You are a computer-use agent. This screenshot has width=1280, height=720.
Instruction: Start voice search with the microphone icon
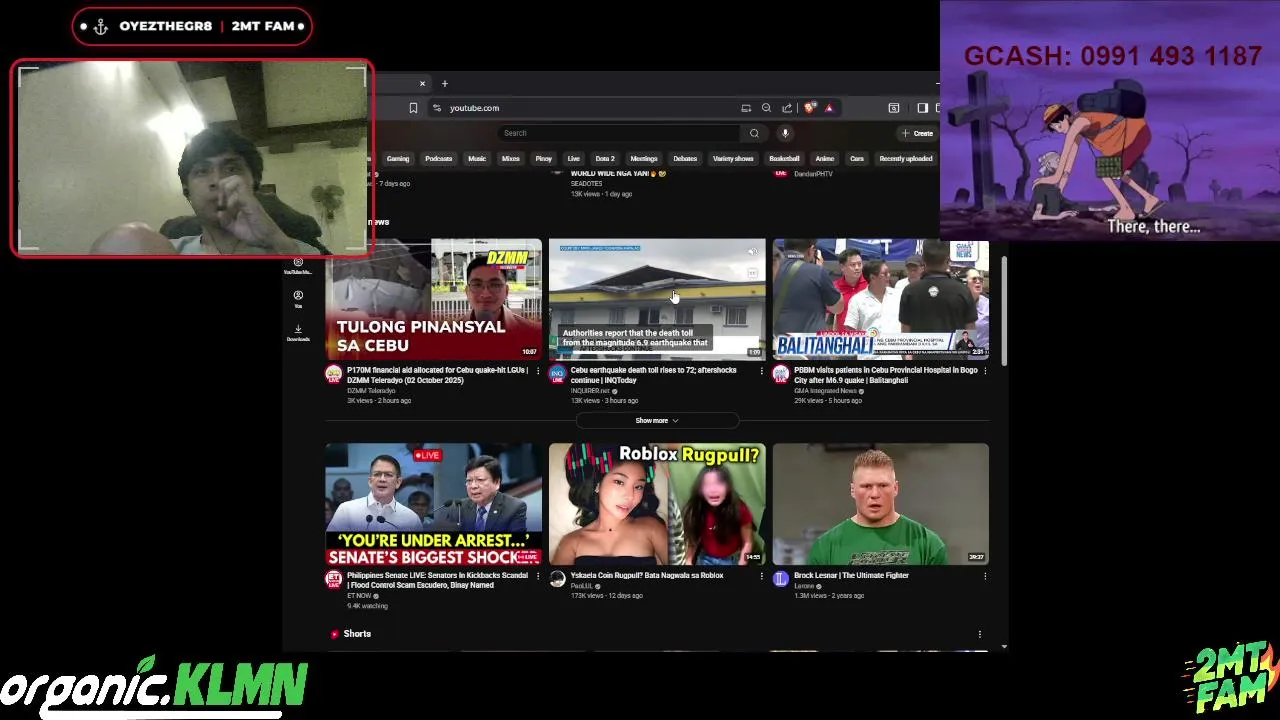785,133
